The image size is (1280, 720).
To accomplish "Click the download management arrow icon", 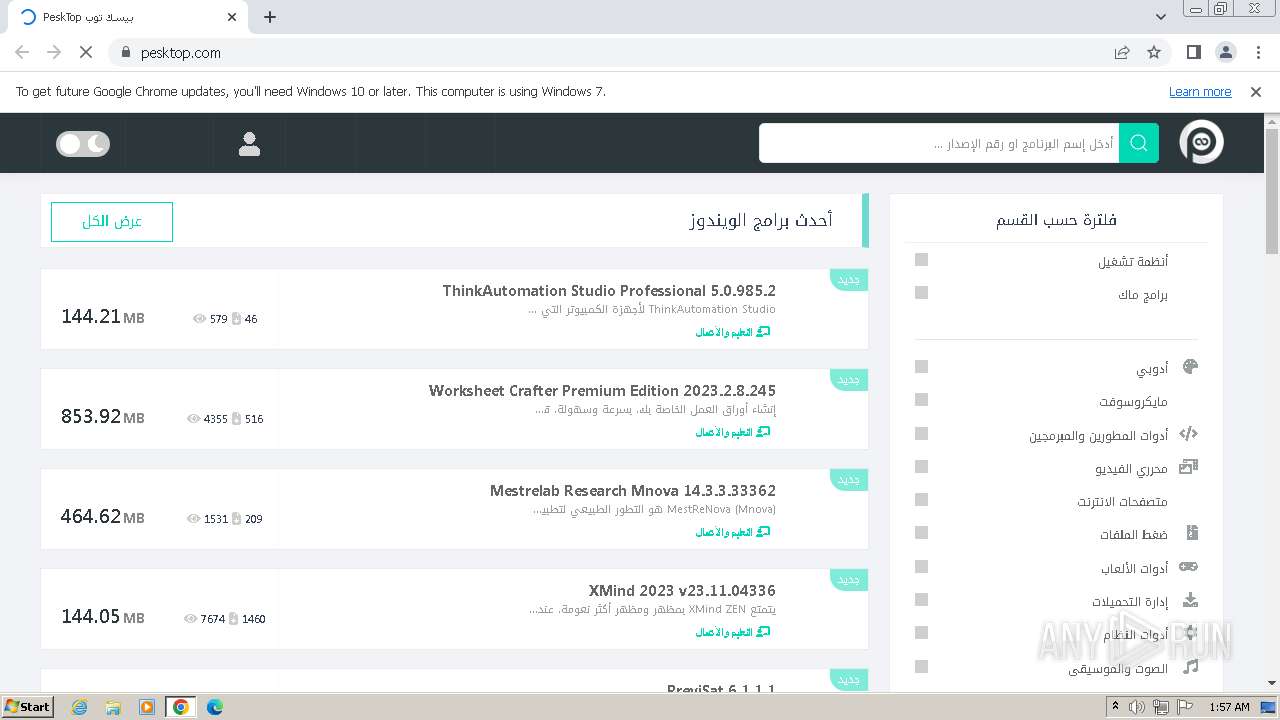I will (x=1190, y=600).
